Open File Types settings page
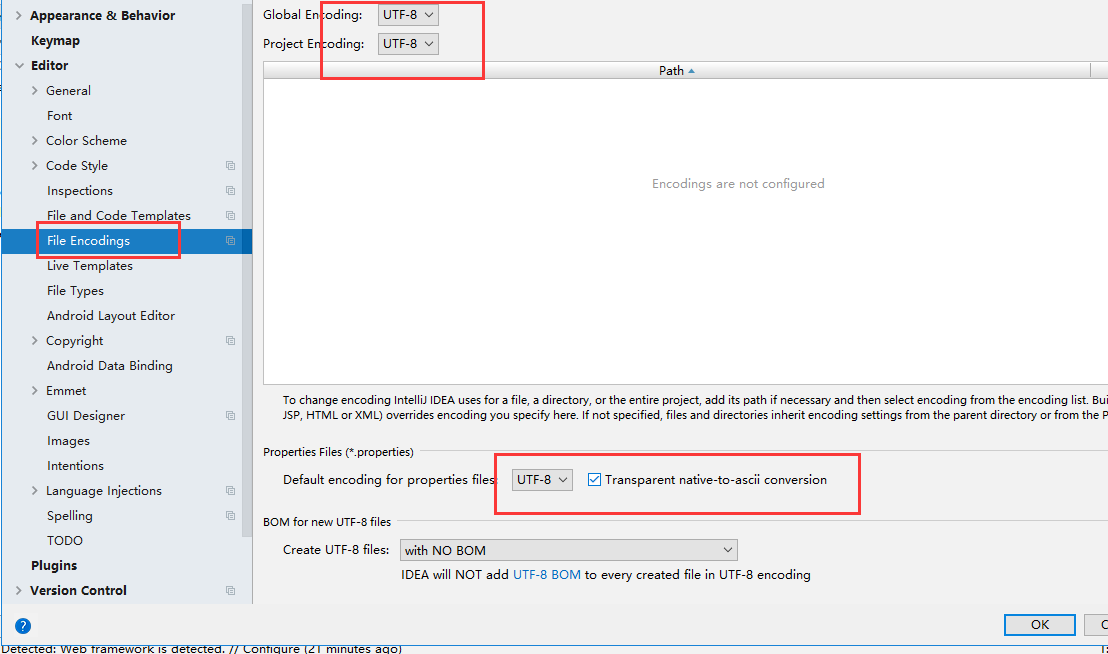Image resolution: width=1108 pixels, height=654 pixels. (75, 291)
